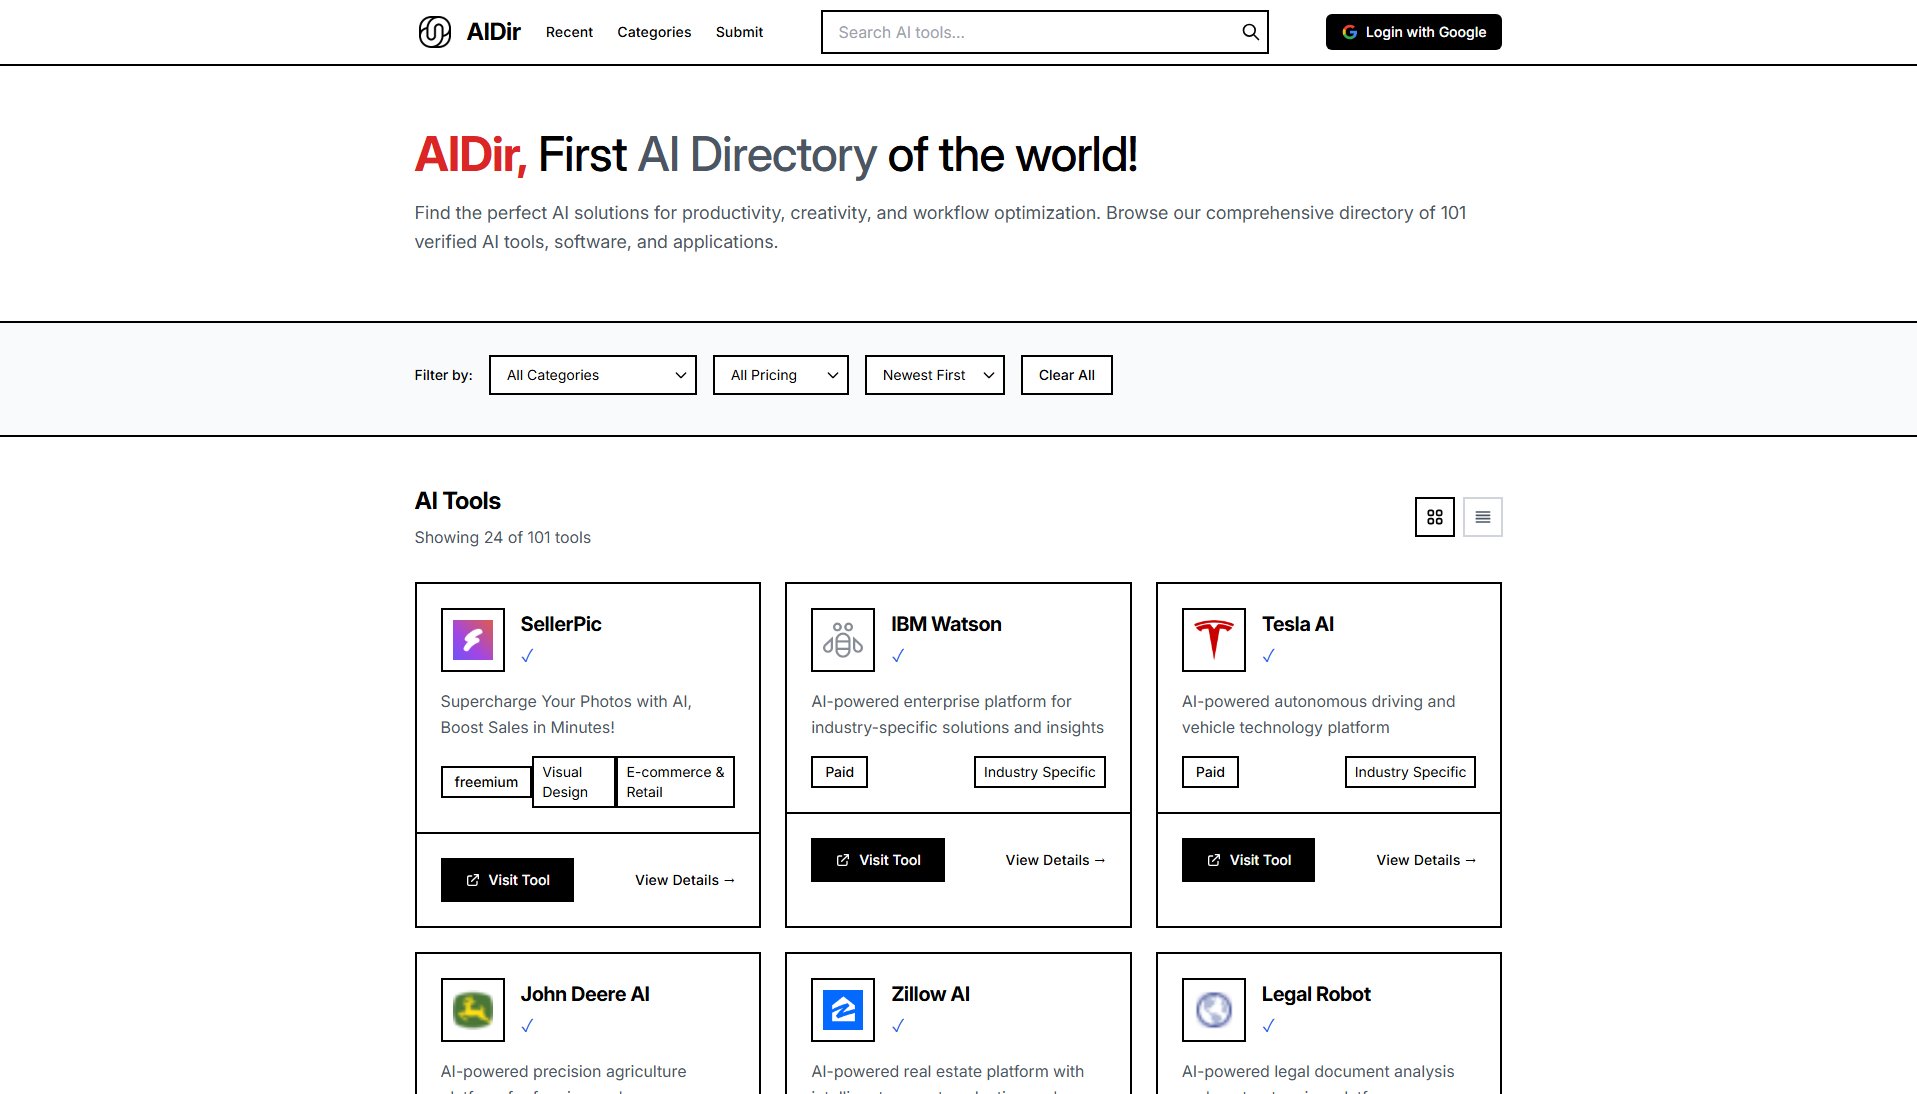Click the John Deere AI verified checkmark

527,1026
